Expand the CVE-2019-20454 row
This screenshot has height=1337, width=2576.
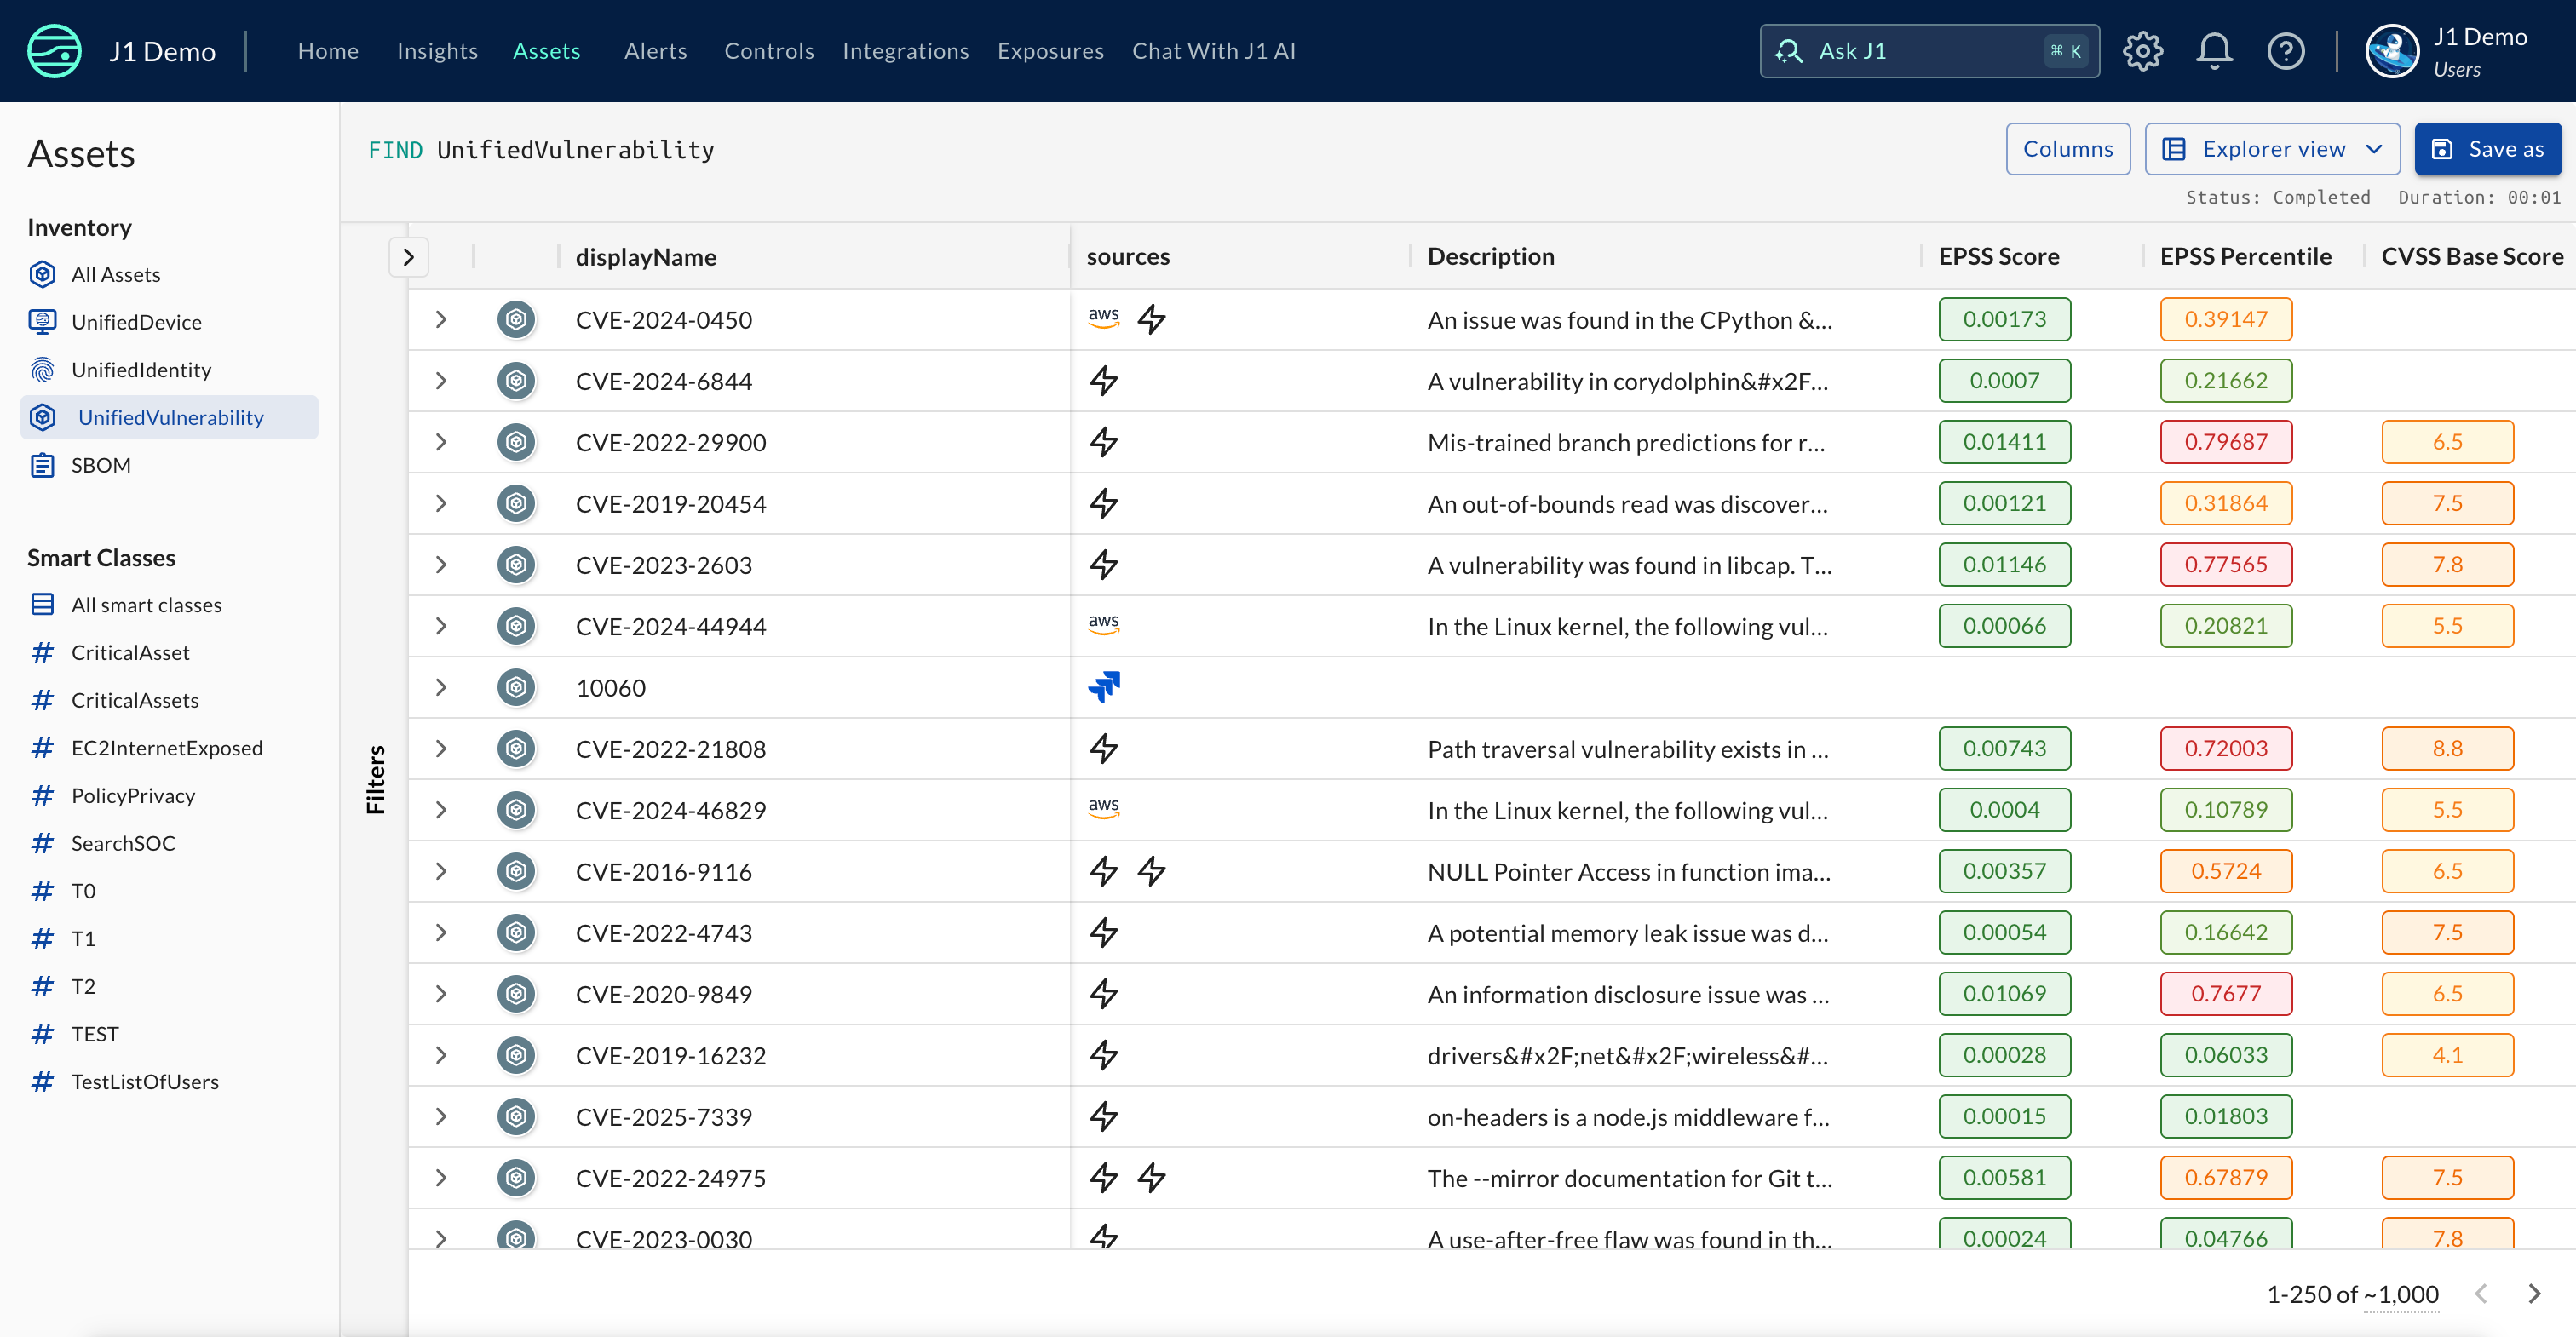(441, 503)
